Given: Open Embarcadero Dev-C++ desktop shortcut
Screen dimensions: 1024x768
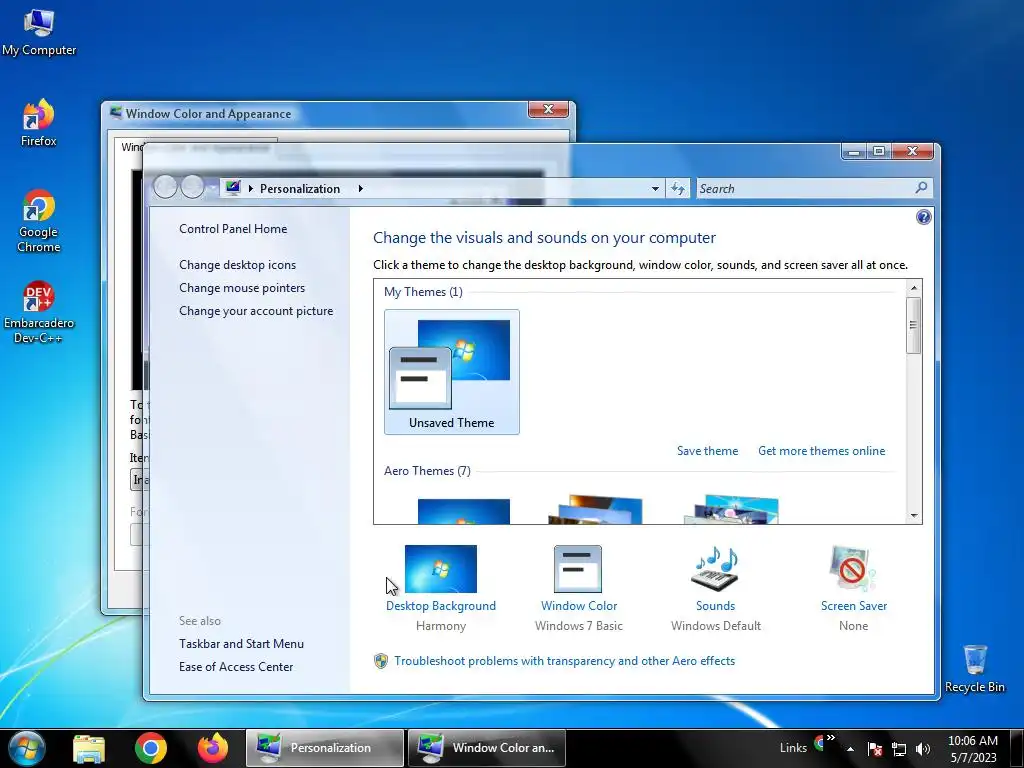Looking at the screenshot, I should [39, 313].
